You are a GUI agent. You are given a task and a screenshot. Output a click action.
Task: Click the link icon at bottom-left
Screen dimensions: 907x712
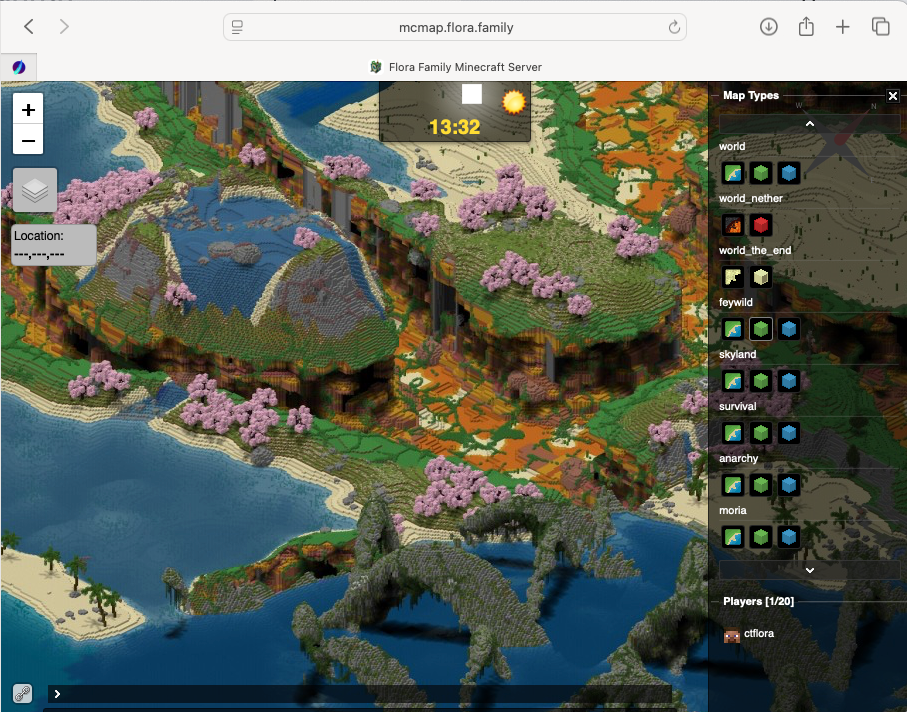pos(22,693)
